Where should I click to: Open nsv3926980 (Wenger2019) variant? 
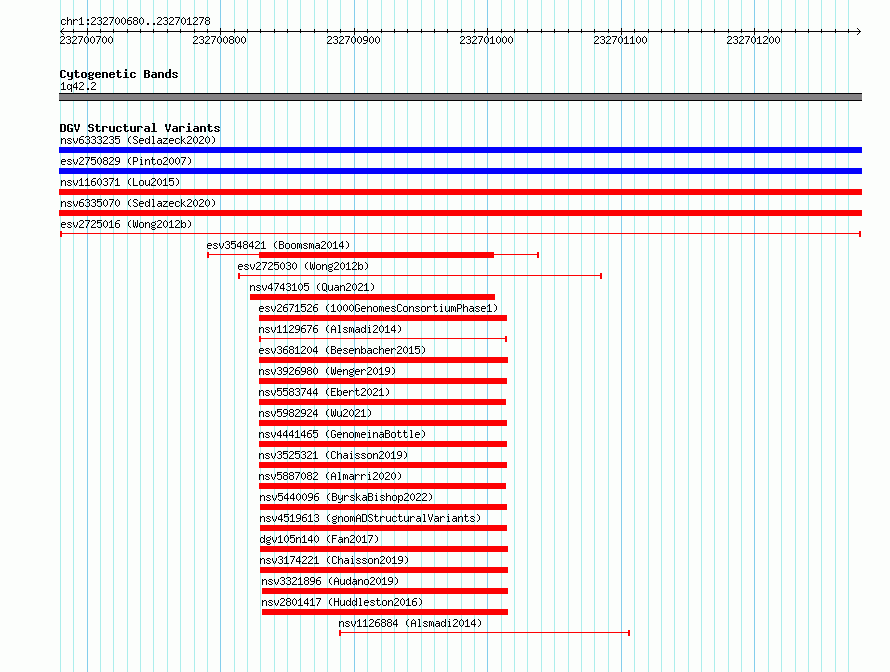[327, 371]
